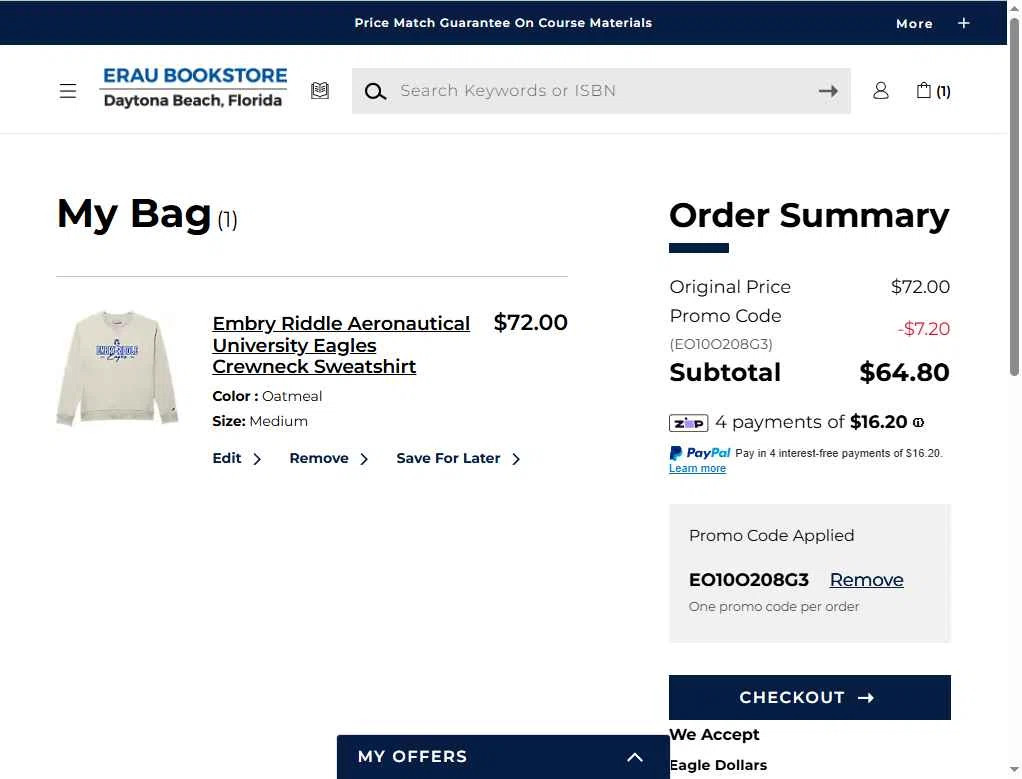The height and width of the screenshot is (779, 1022).
Task: Click the sweatshirt product thumbnail
Action: point(117,368)
